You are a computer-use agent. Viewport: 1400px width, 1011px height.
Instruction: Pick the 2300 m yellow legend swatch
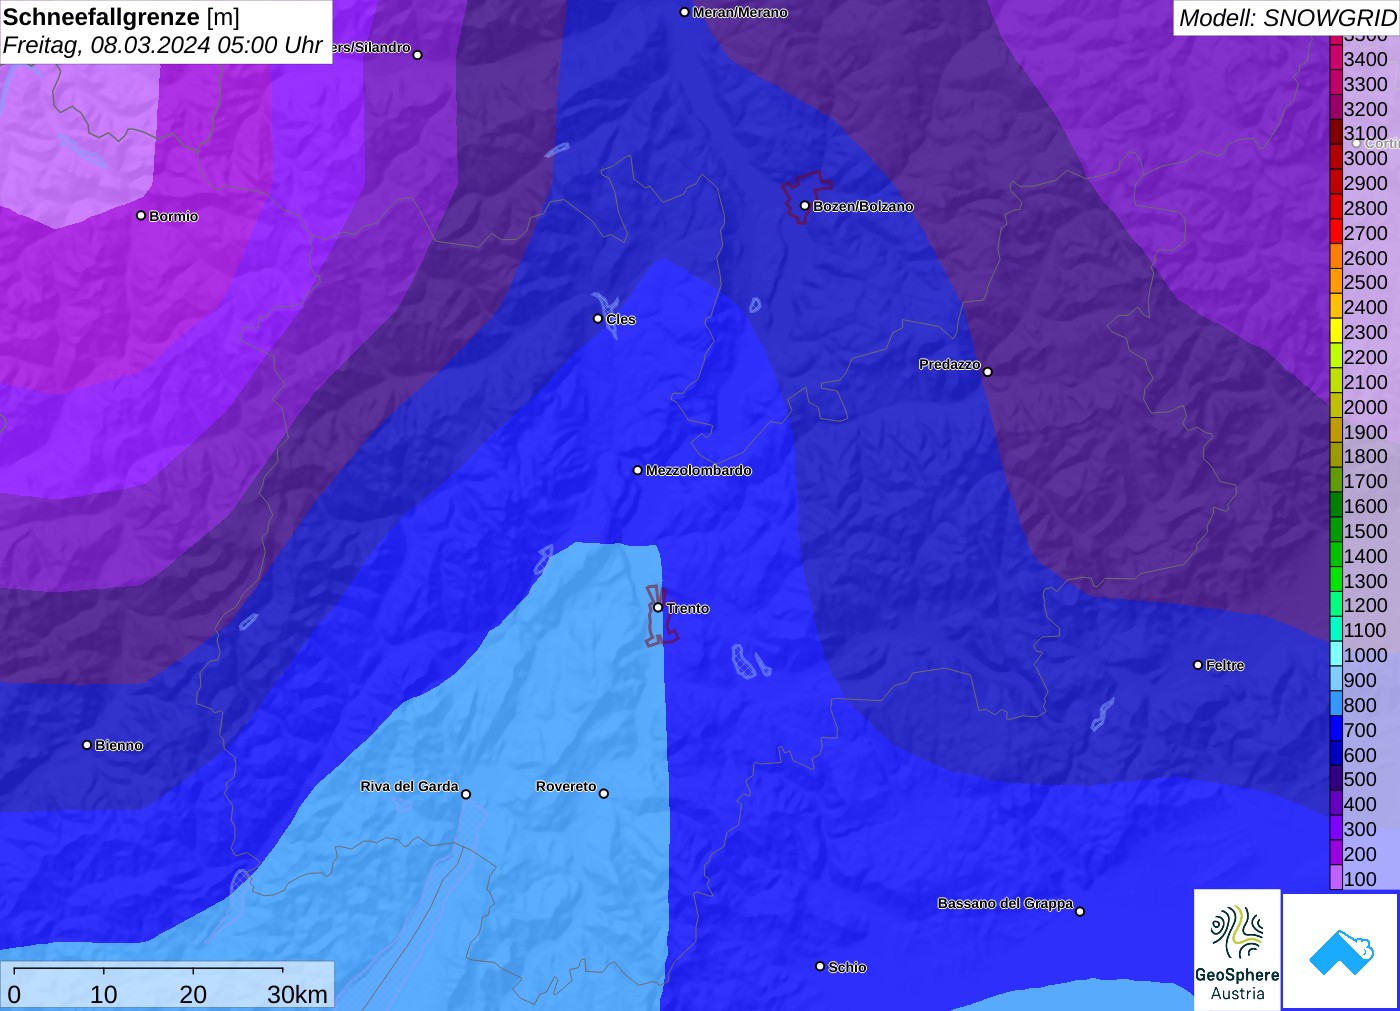tap(1336, 332)
